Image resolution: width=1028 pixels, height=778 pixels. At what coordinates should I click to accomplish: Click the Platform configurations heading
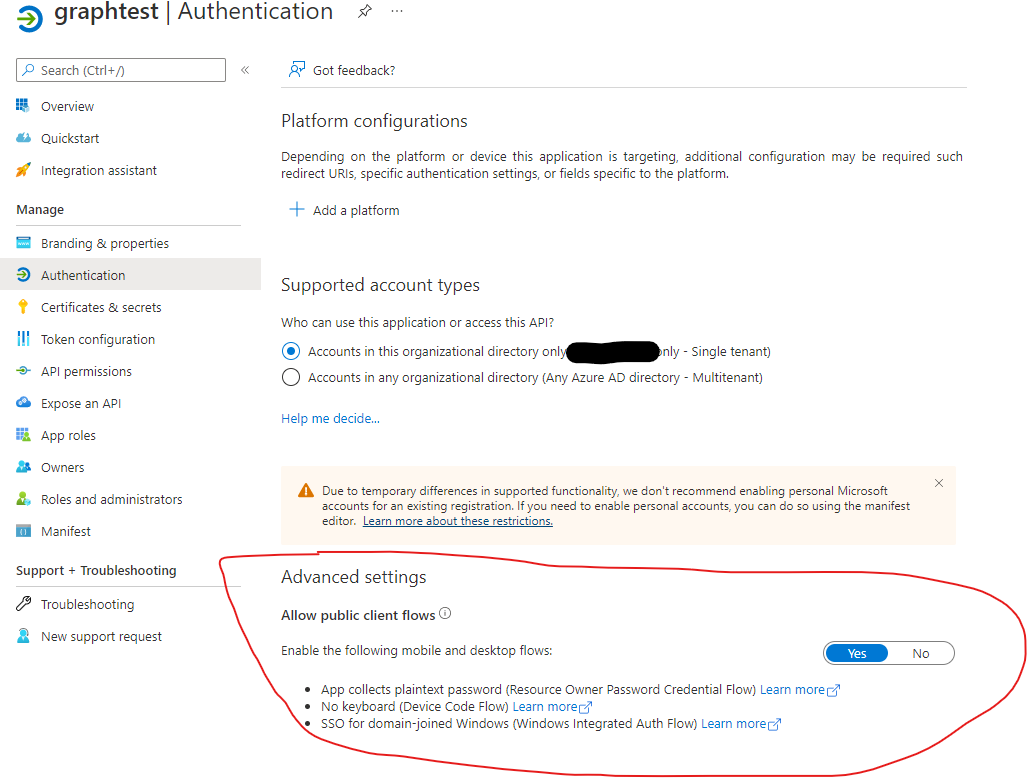[374, 121]
